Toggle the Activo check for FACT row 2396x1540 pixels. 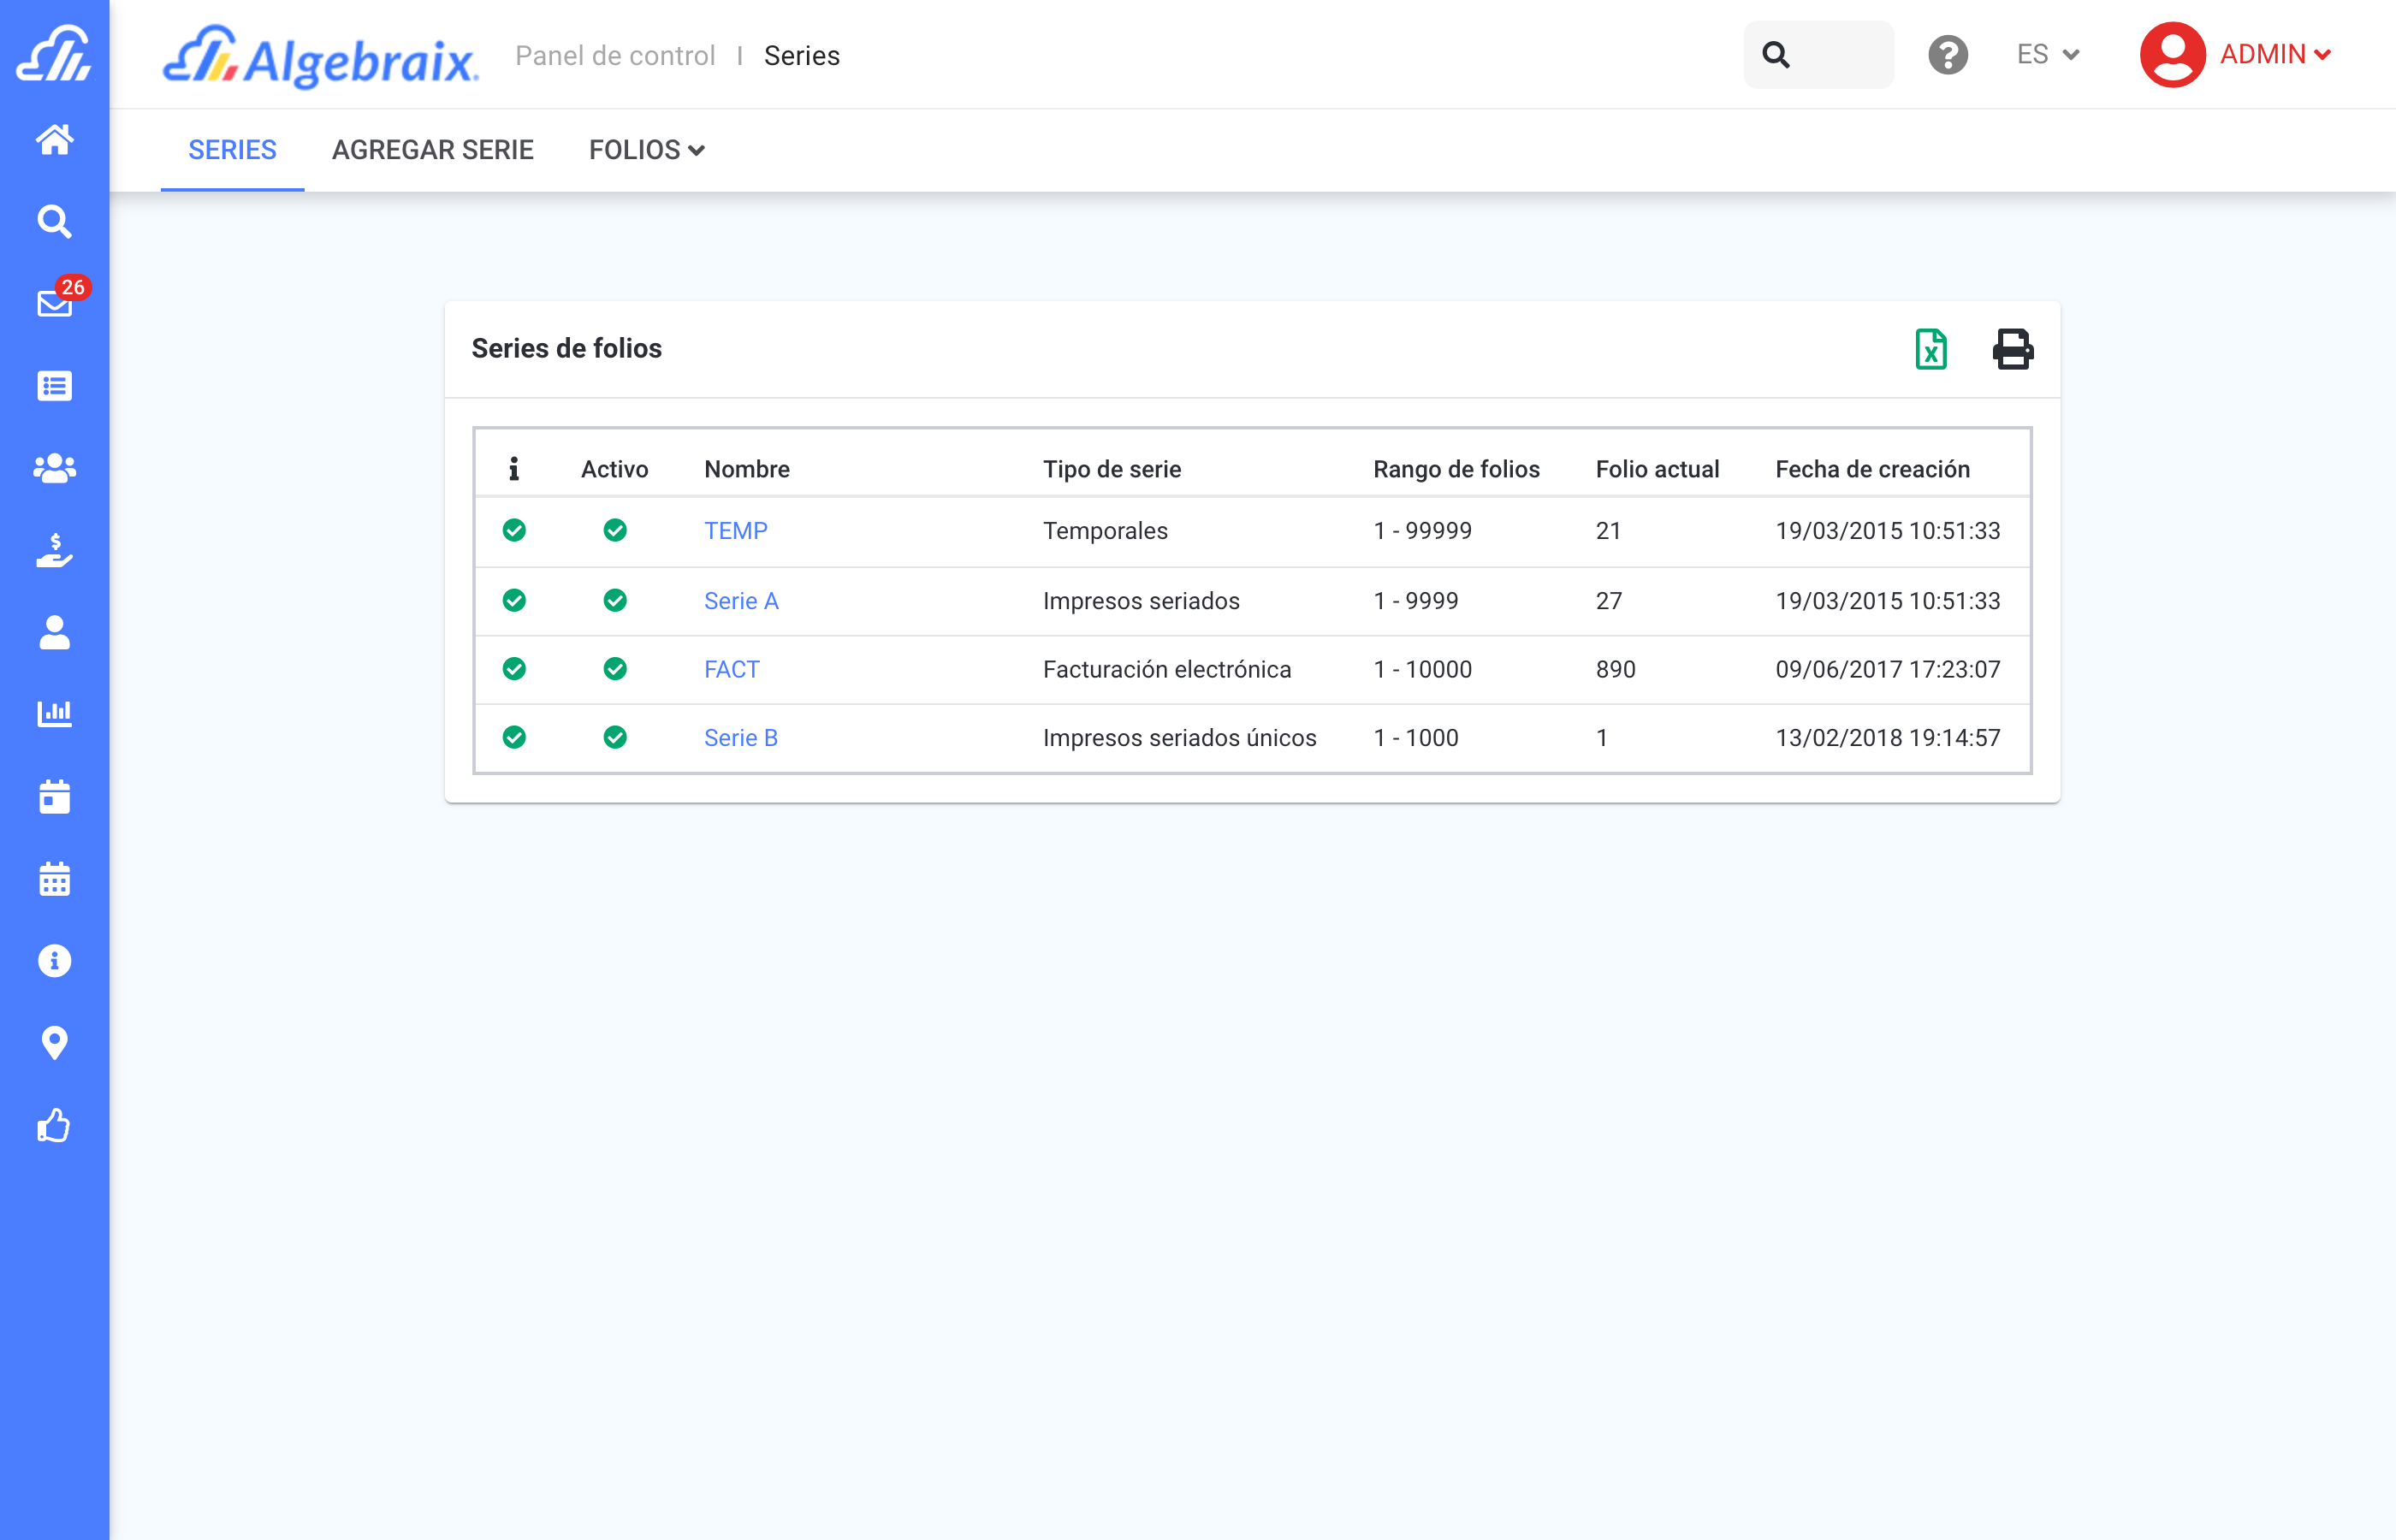pos(615,669)
